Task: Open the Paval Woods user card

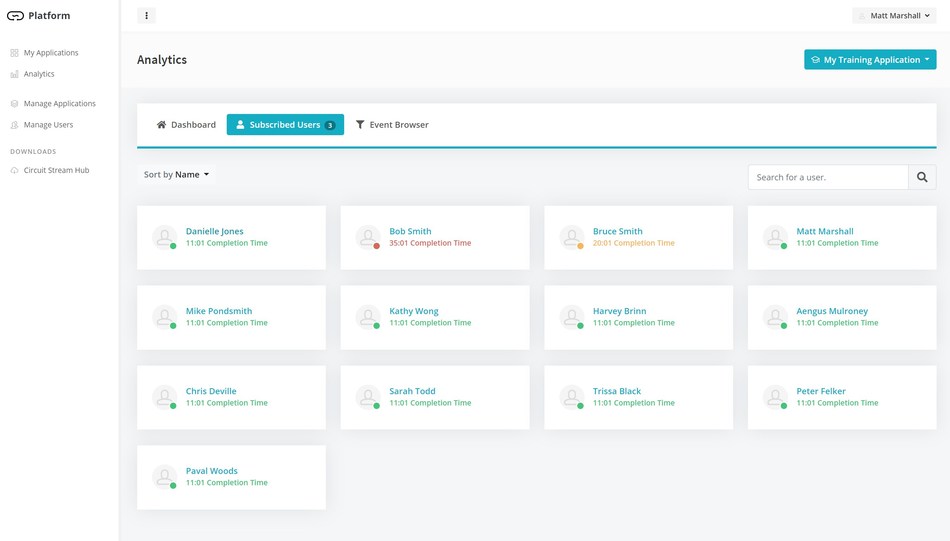Action: [231, 477]
